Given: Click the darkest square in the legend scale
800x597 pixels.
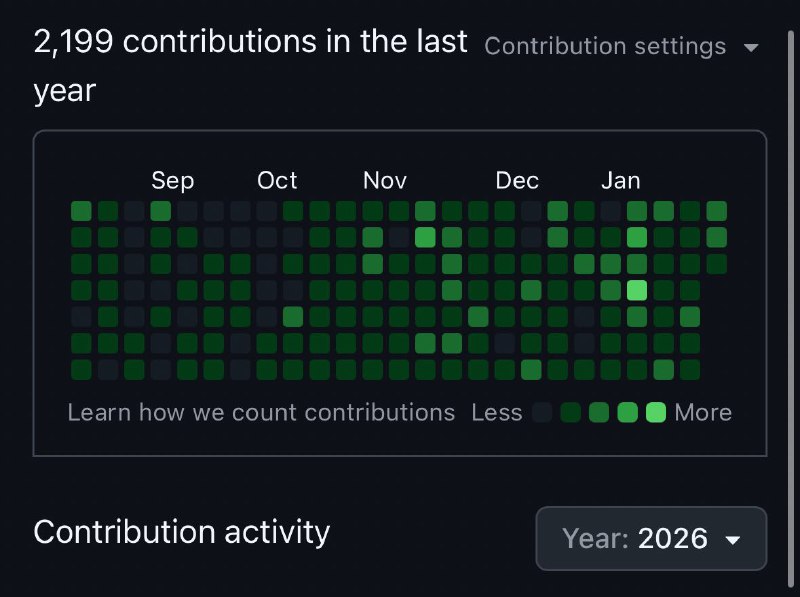Looking at the screenshot, I should point(542,411).
